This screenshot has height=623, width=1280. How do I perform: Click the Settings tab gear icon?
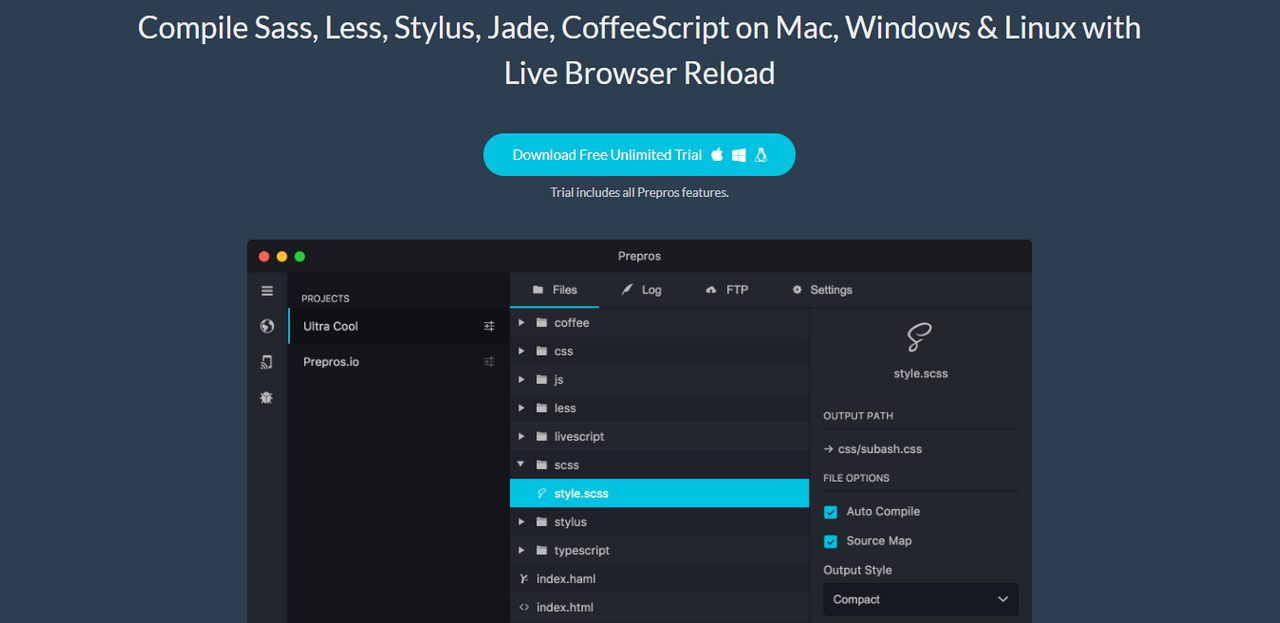coord(797,290)
